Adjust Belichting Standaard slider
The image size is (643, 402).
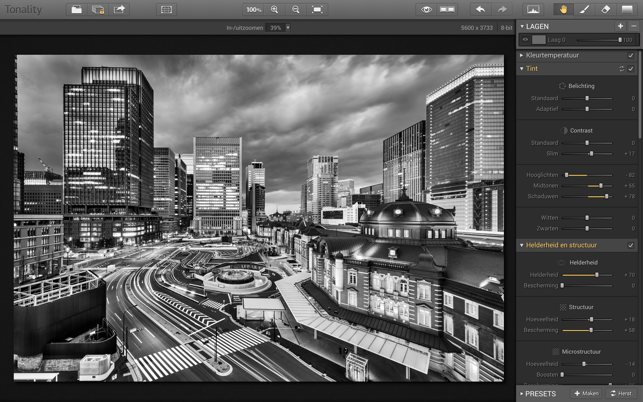point(587,98)
